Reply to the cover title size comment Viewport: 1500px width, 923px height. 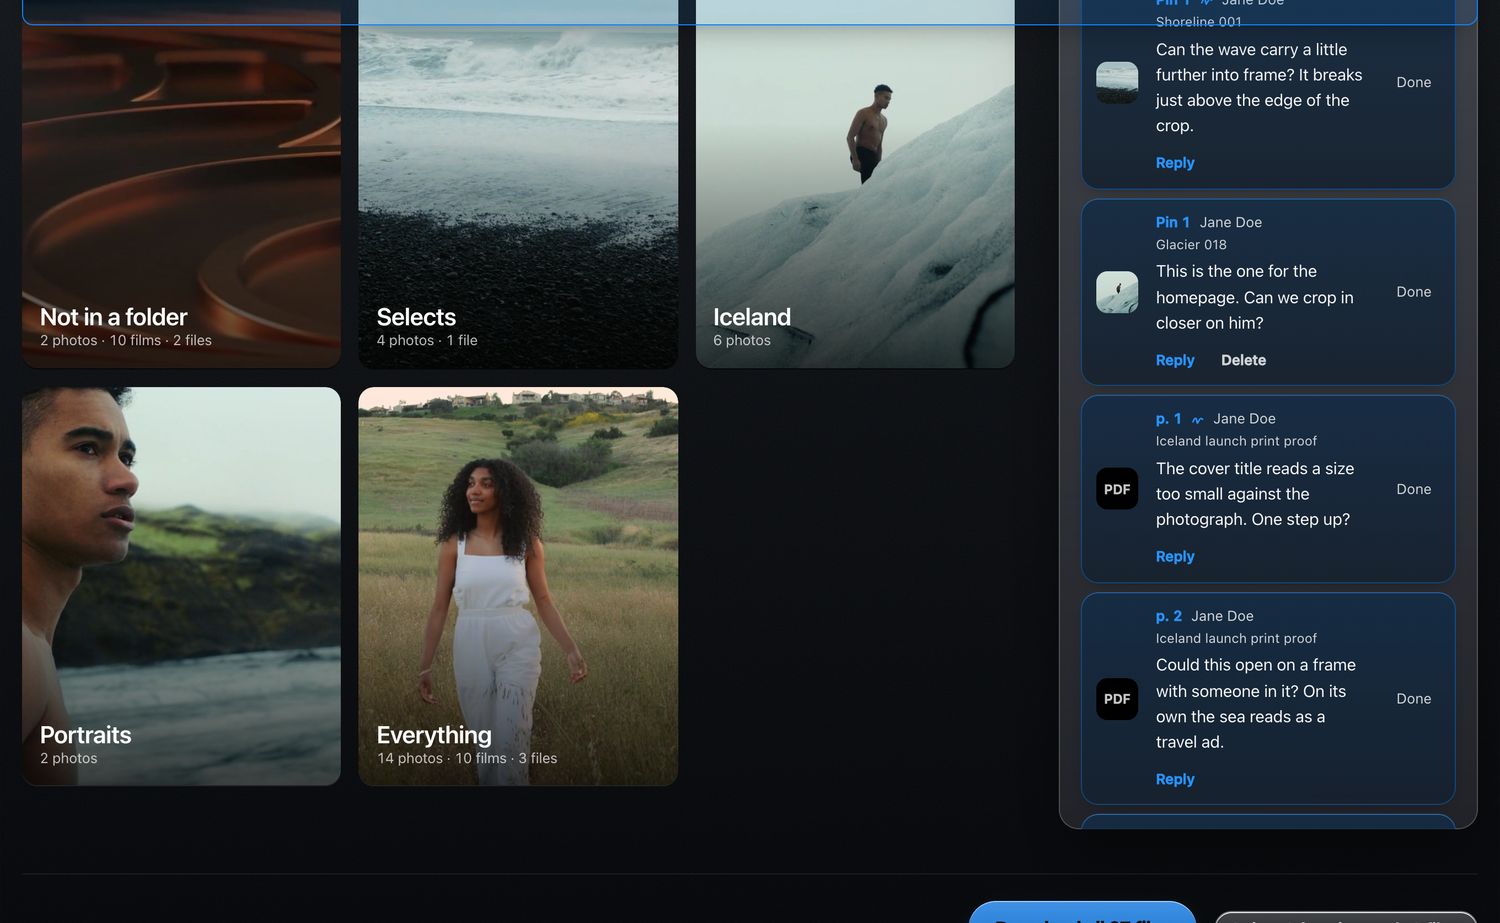[x=1175, y=557]
